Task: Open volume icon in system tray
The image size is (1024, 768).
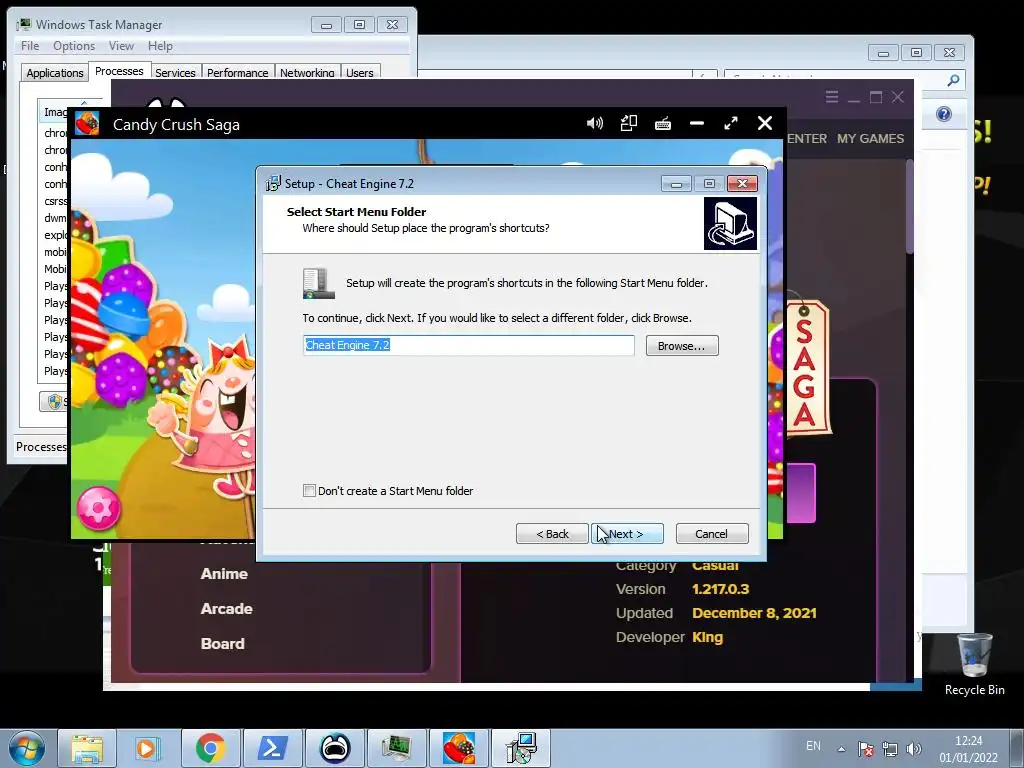Action: [x=914, y=749]
